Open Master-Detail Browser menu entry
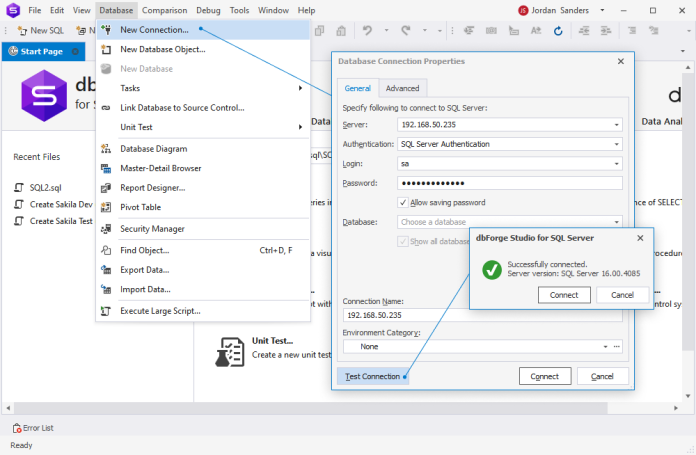This screenshot has height=455, width=696. tap(203, 168)
